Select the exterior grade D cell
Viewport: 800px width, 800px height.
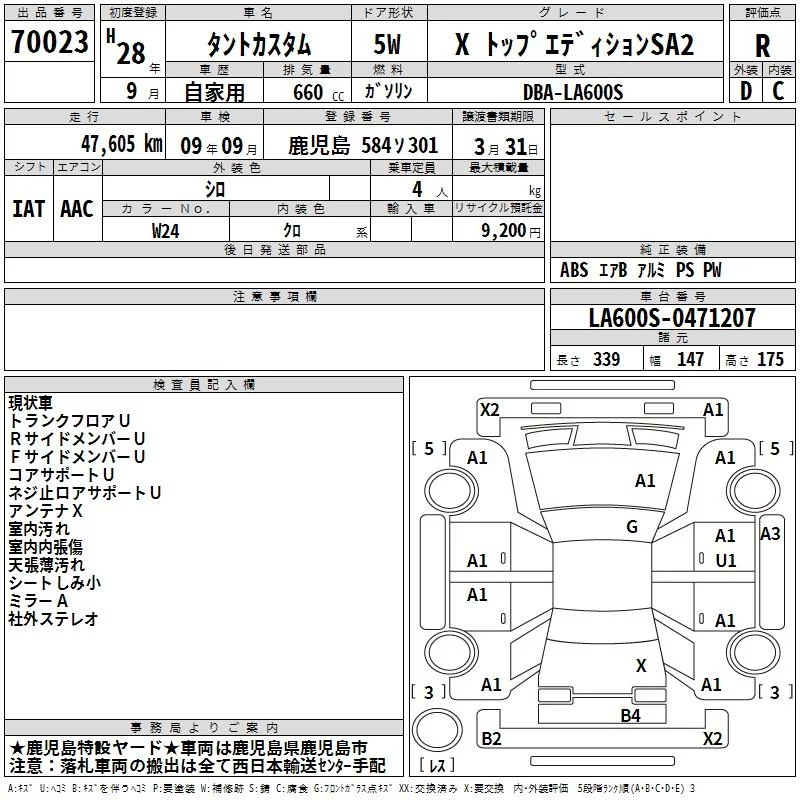745,90
